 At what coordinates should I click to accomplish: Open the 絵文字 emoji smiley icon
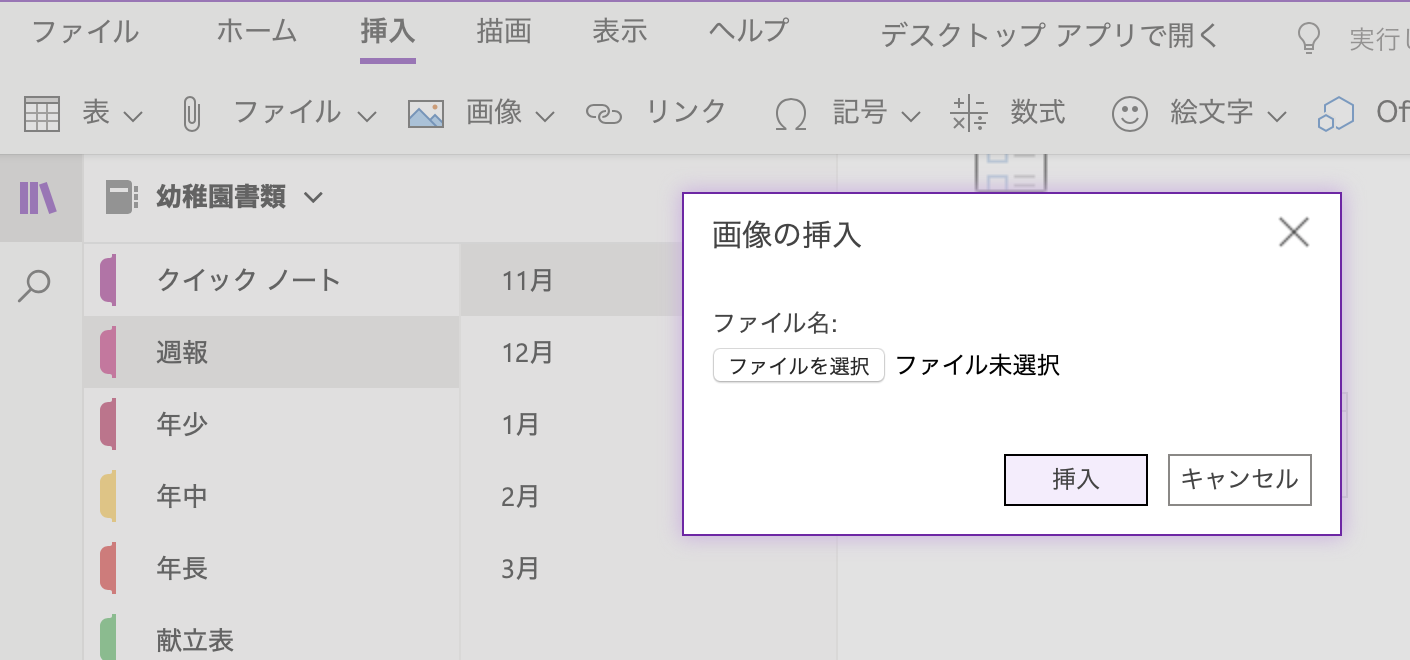[x=1129, y=113]
